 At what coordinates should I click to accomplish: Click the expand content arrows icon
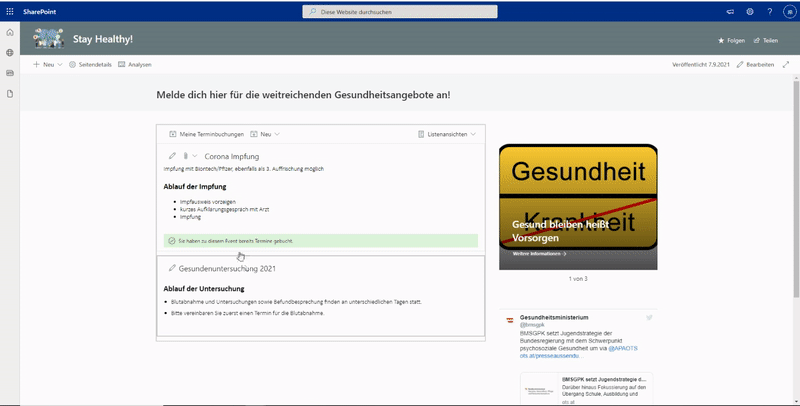coord(786,64)
